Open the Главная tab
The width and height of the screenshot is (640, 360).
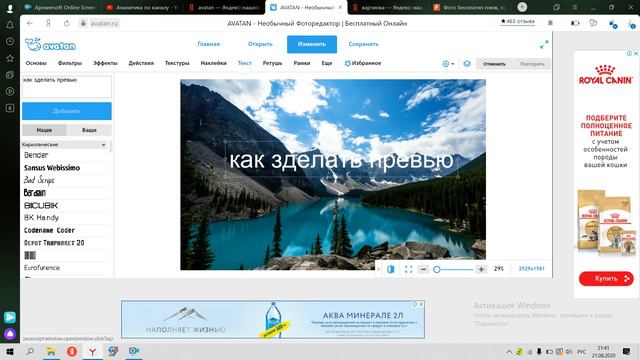tap(209, 44)
